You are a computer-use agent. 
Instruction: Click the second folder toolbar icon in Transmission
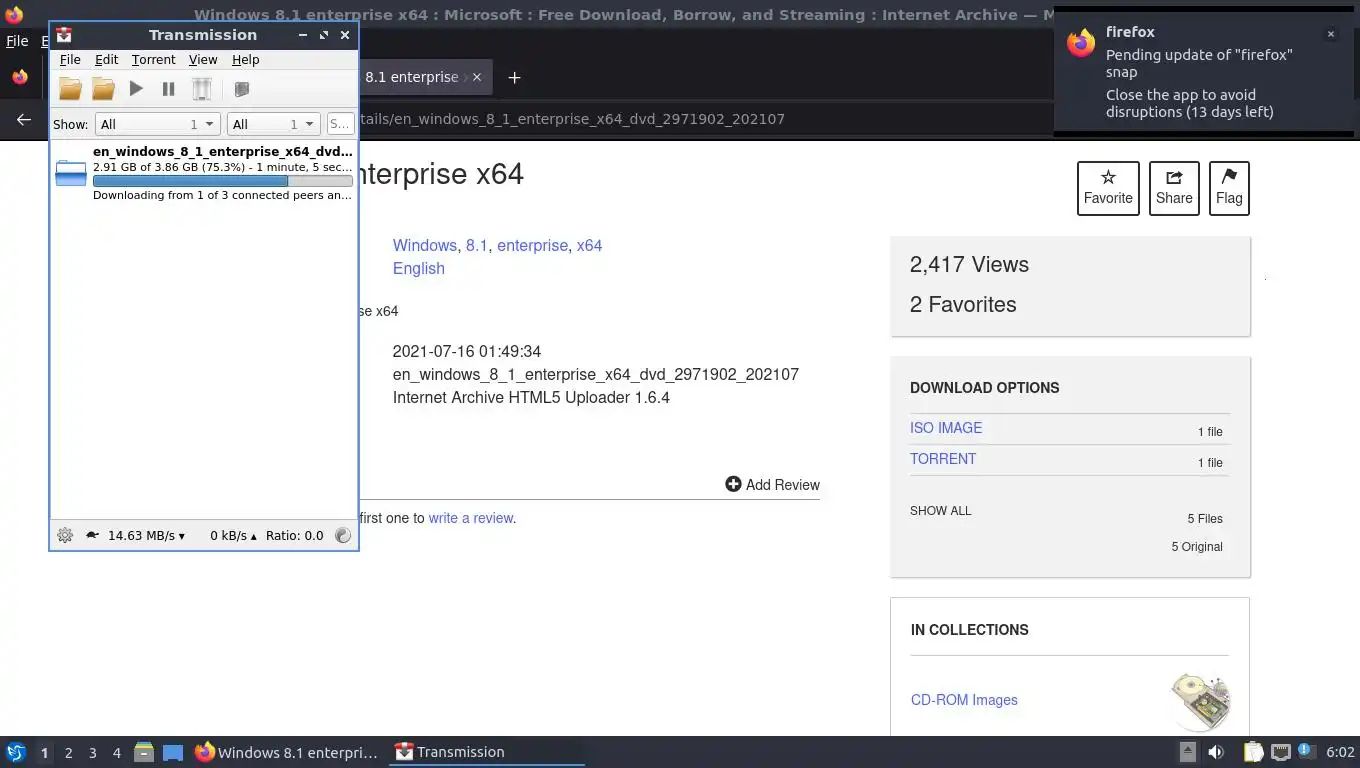[x=103, y=89]
